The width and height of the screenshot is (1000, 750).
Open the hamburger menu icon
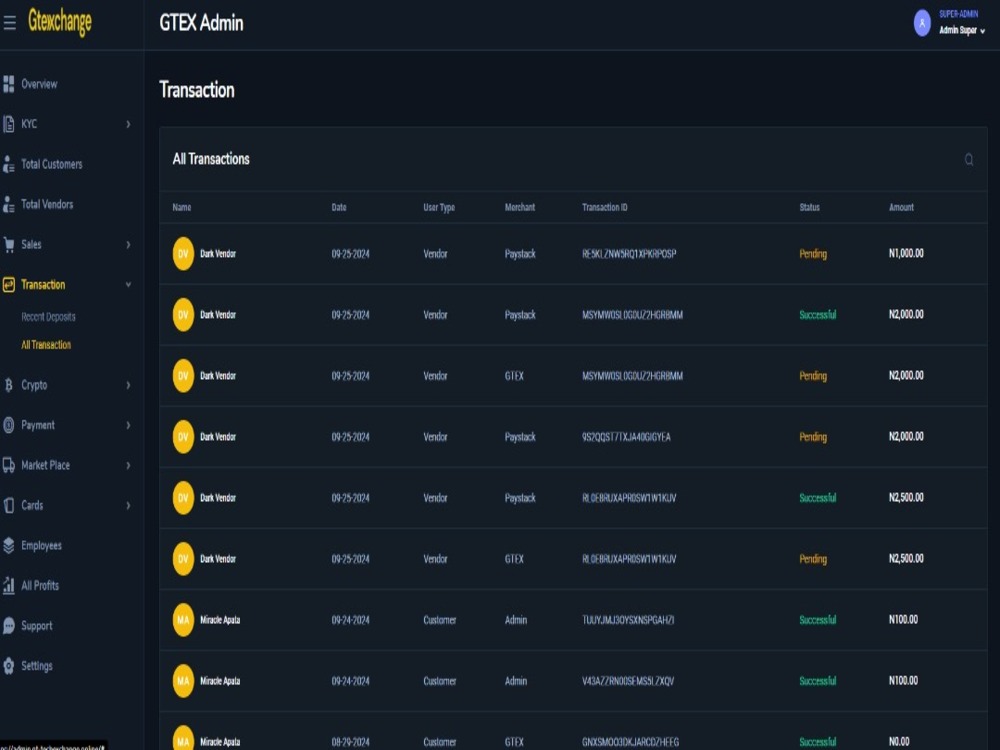10,24
